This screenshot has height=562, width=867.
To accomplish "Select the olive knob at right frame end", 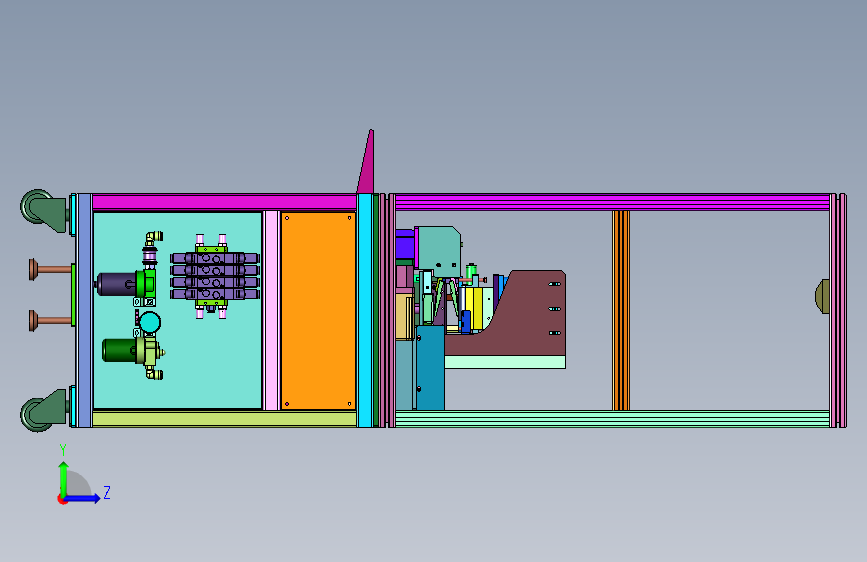I will click(x=823, y=296).
